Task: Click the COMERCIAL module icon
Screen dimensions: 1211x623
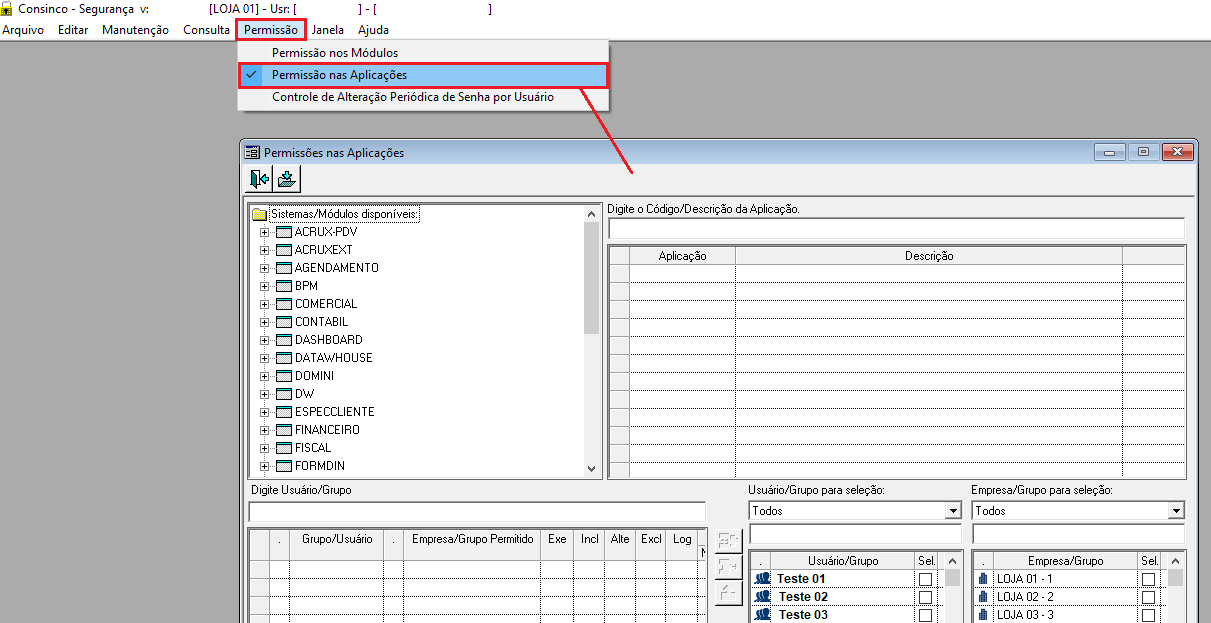Action: click(x=283, y=304)
